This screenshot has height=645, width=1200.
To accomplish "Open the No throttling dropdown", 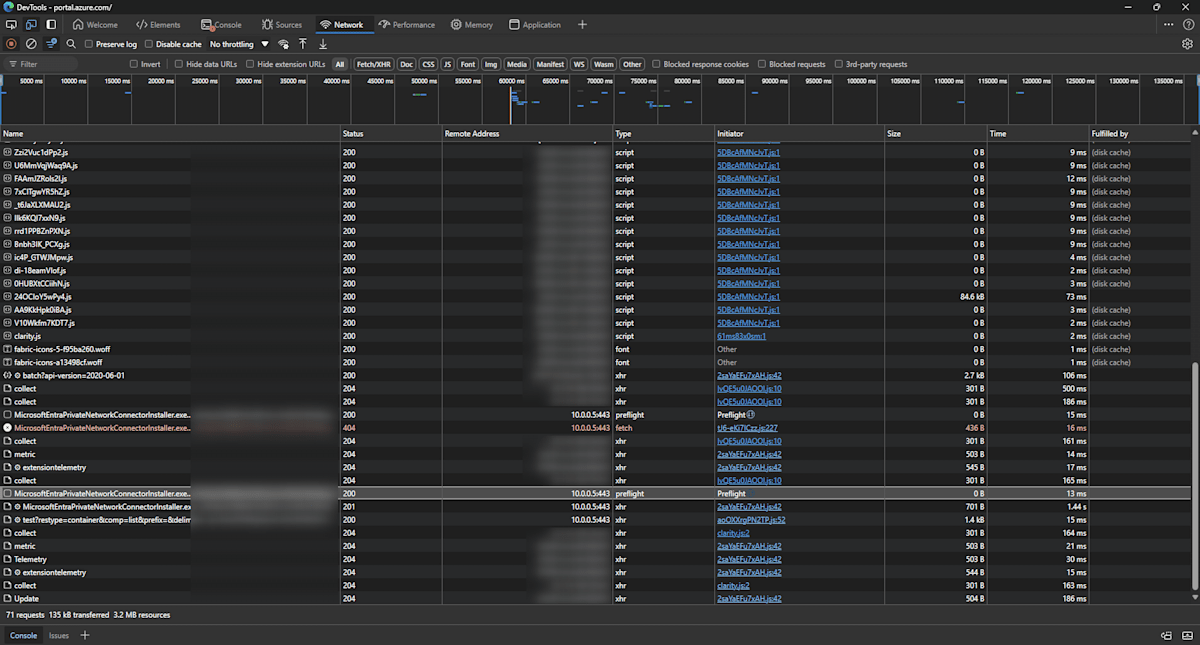I will tap(239, 44).
